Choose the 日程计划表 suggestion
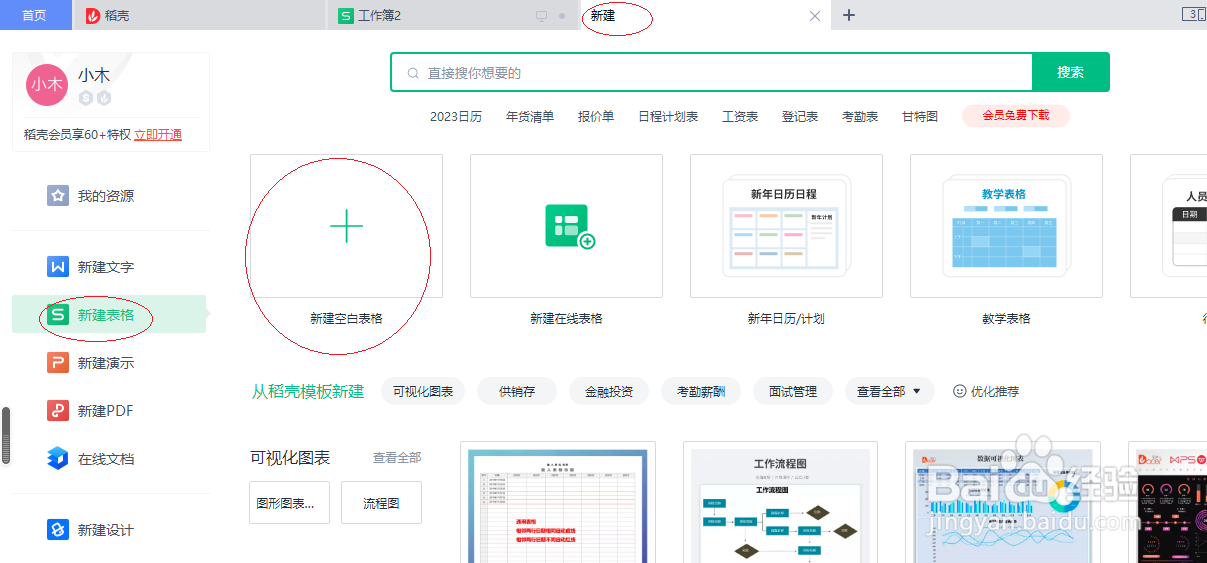 668,117
